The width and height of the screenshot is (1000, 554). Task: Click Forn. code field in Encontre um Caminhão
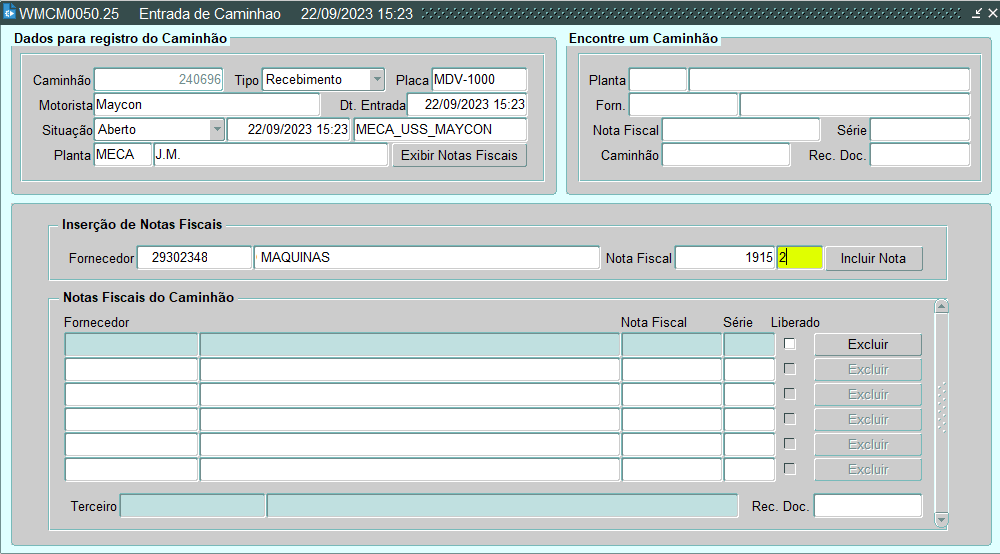pos(683,105)
